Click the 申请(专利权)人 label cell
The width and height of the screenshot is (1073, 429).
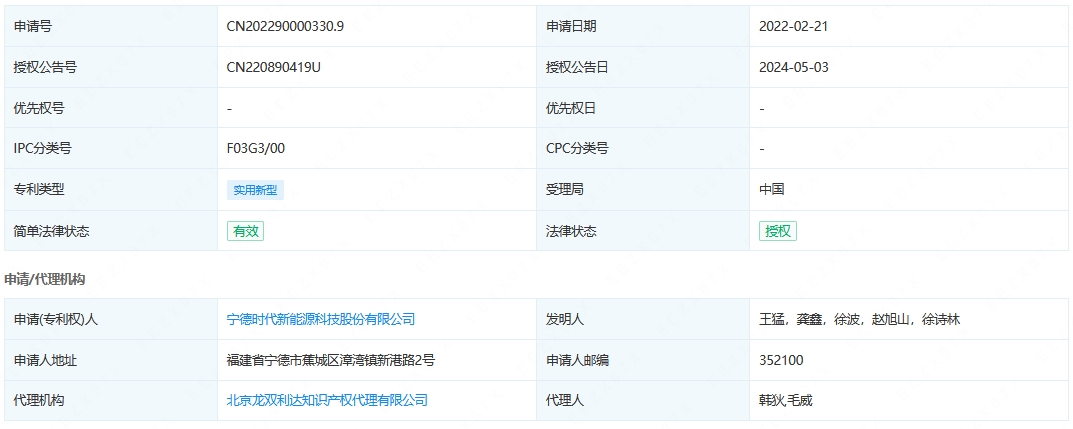[x=111, y=319]
